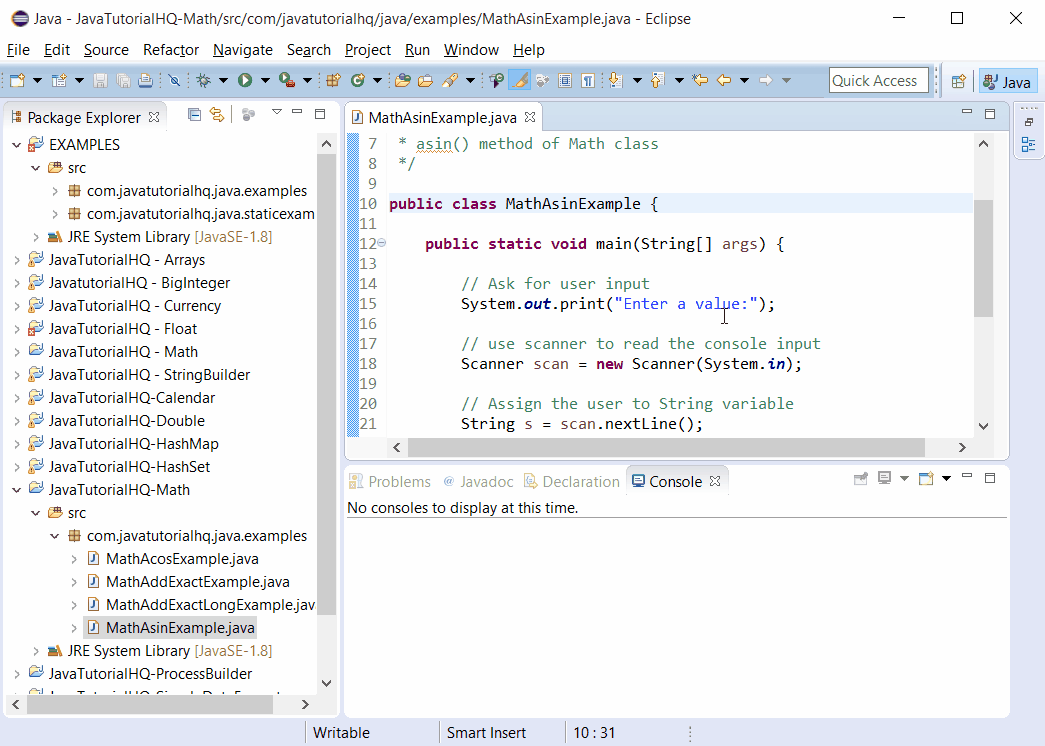1045x746 pixels.
Task: Click the Quick Access search field
Action: 878,81
